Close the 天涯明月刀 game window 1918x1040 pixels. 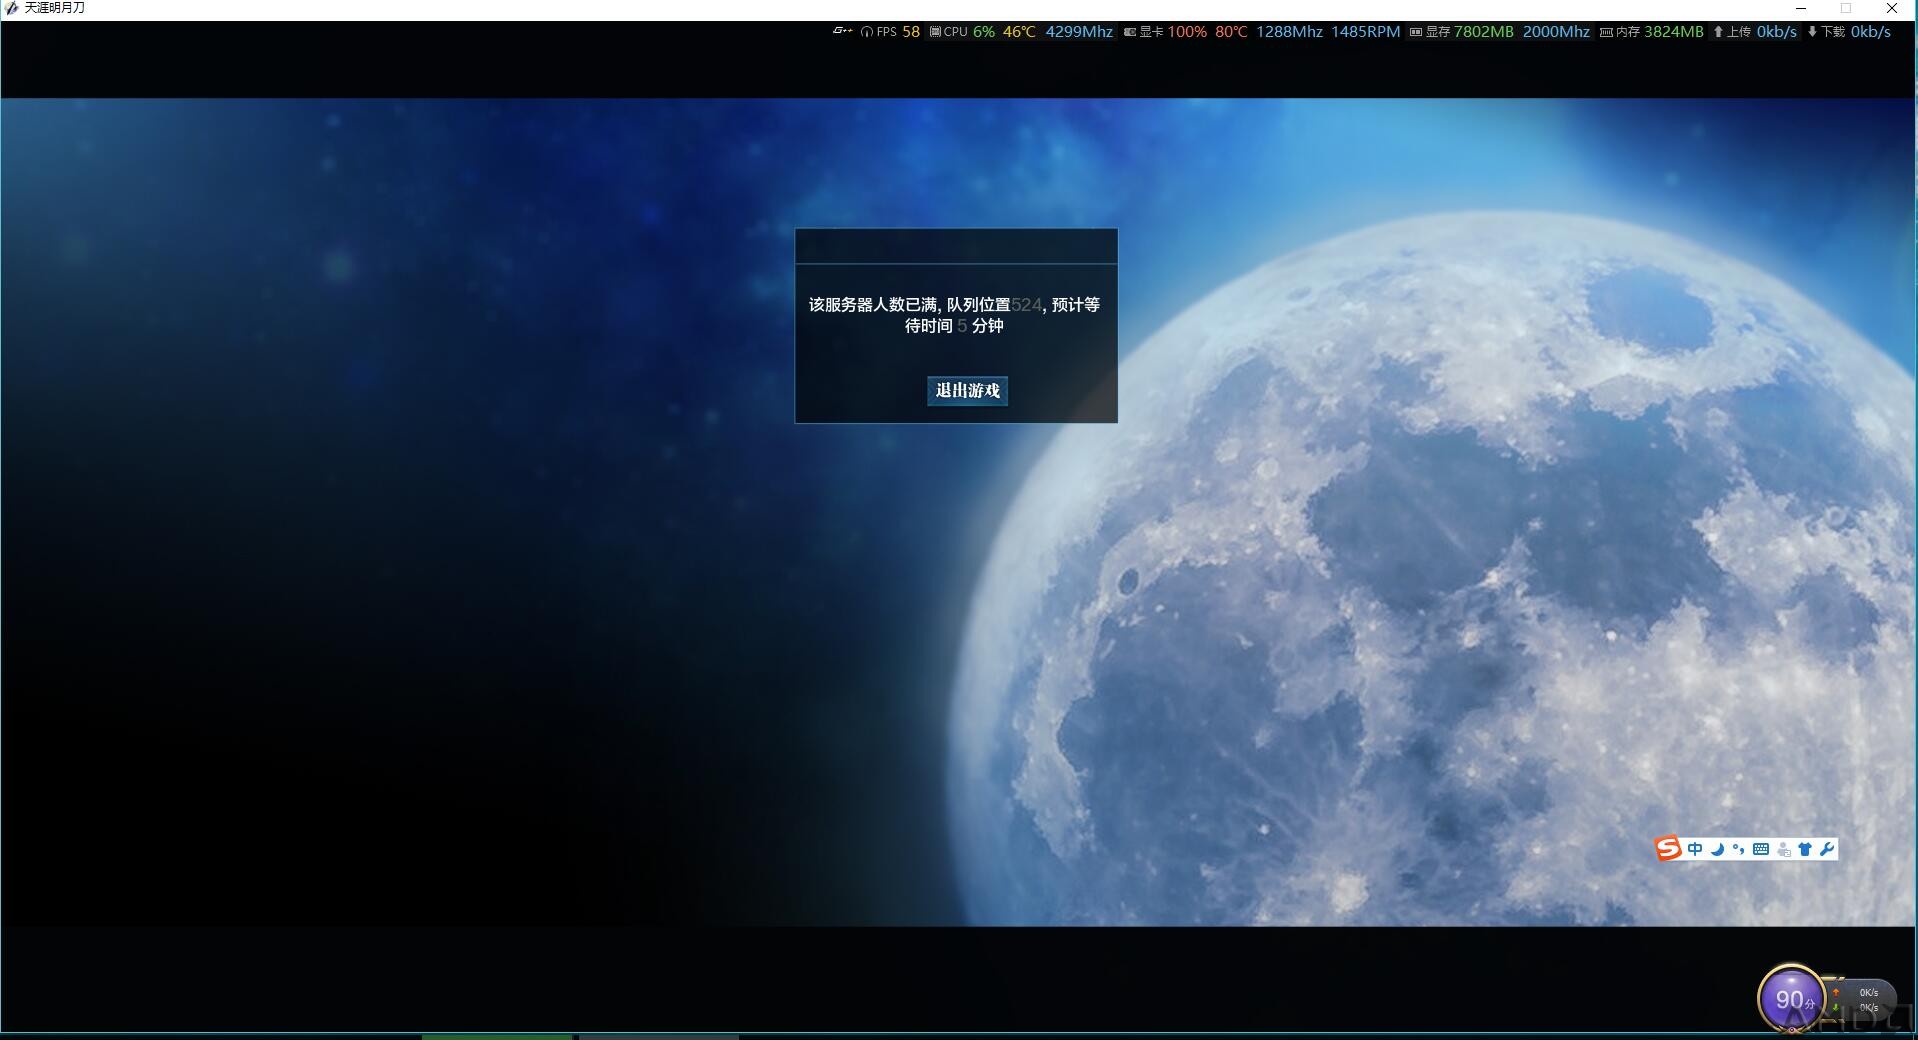click(x=1892, y=8)
